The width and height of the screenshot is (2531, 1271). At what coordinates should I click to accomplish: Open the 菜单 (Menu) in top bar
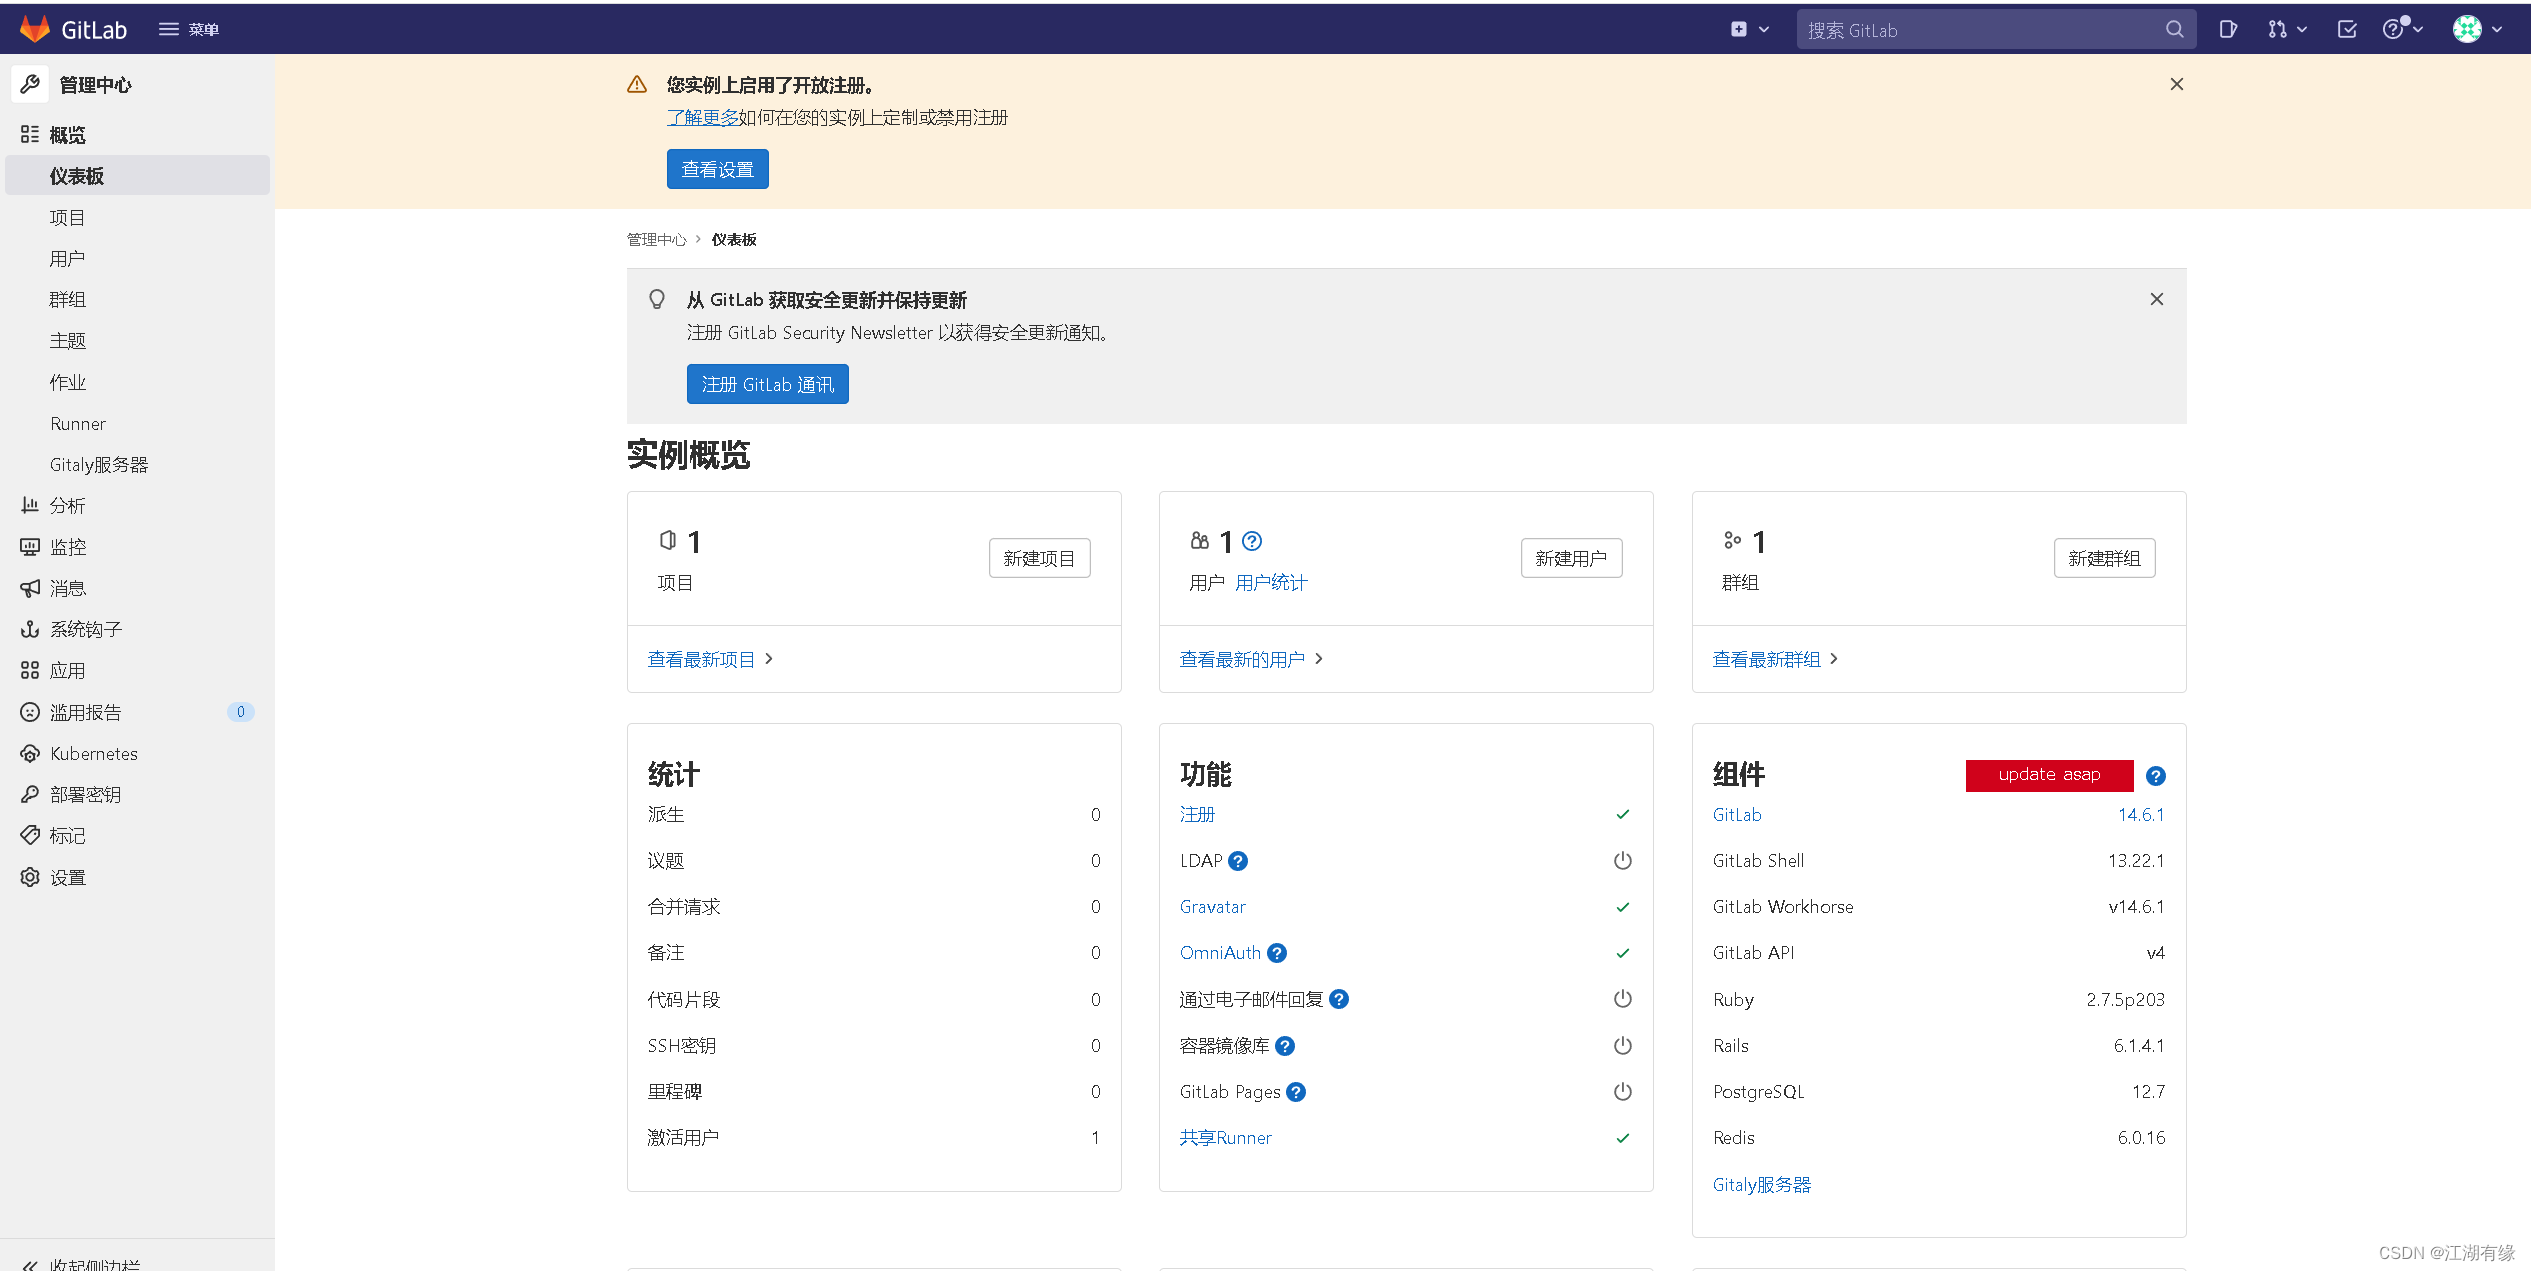(x=188, y=29)
